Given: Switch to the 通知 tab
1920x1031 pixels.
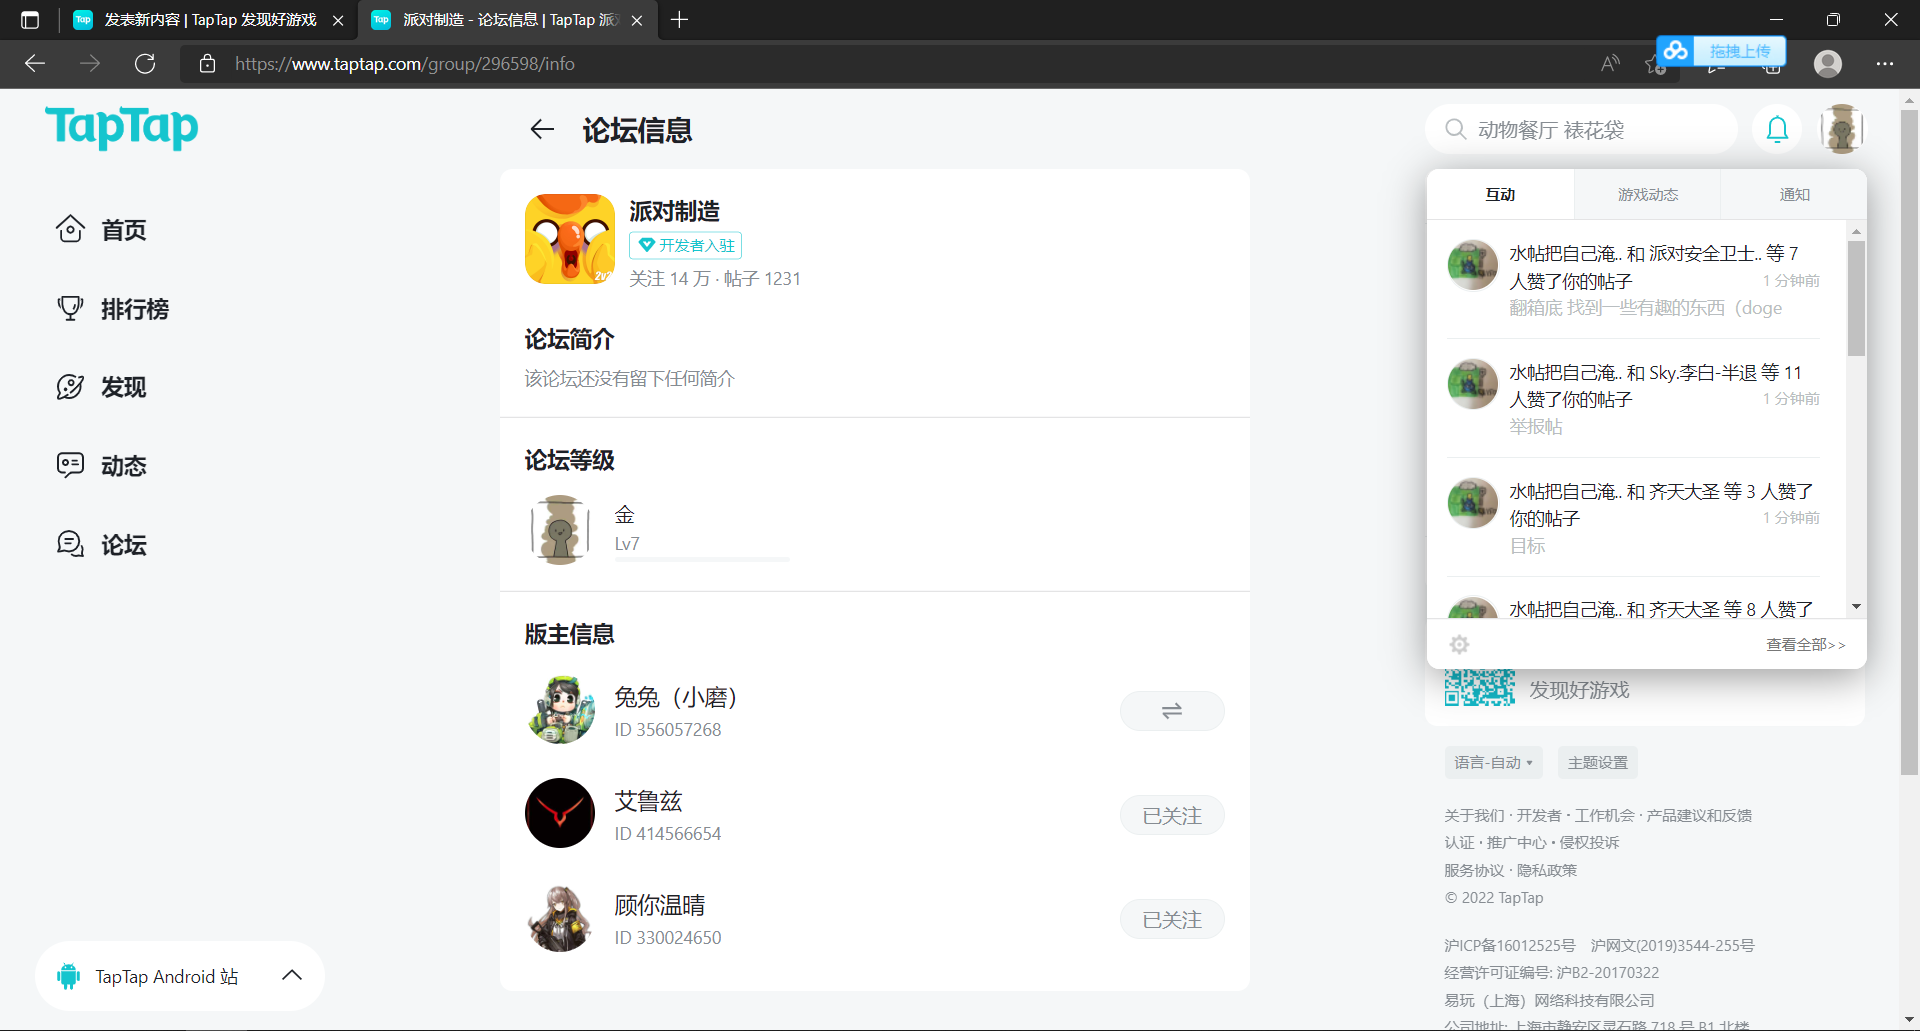Looking at the screenshot, I should [x=1794, y=195].
